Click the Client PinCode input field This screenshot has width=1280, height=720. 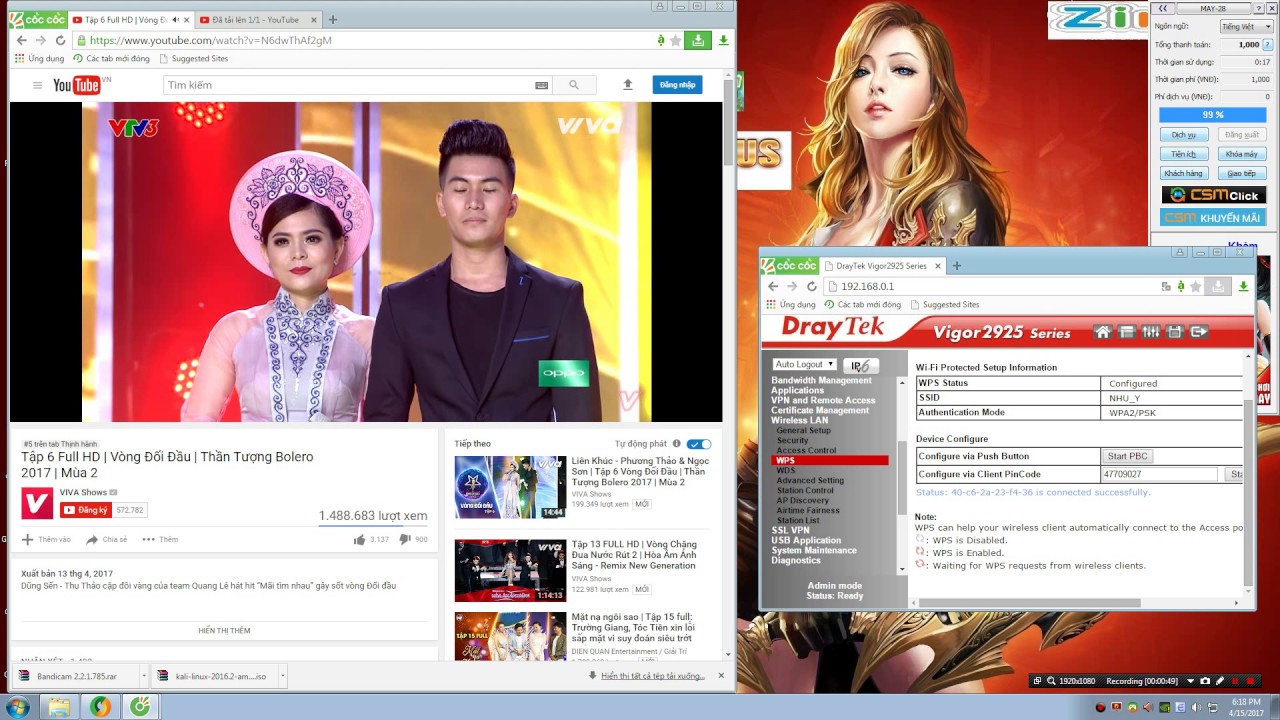[x=1159, y=474]
